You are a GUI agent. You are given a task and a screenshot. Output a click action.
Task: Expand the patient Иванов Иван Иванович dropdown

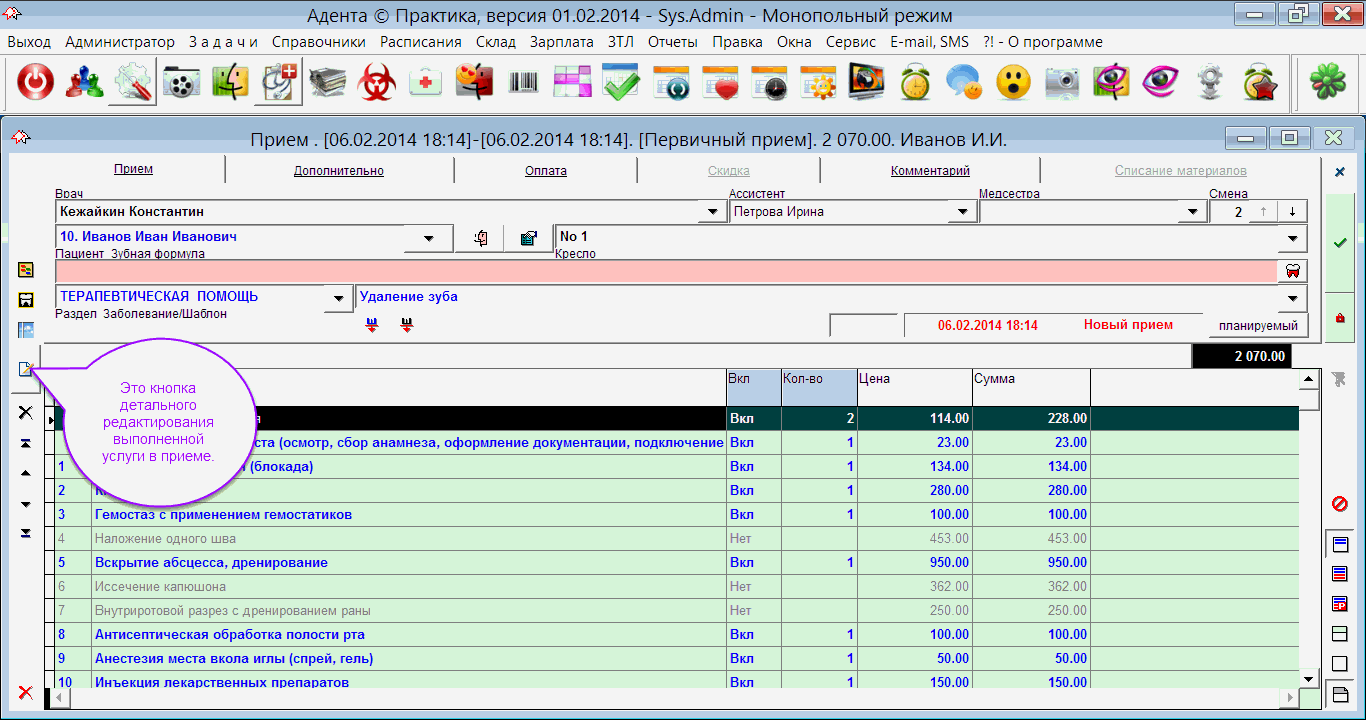[x=430, y=239]
